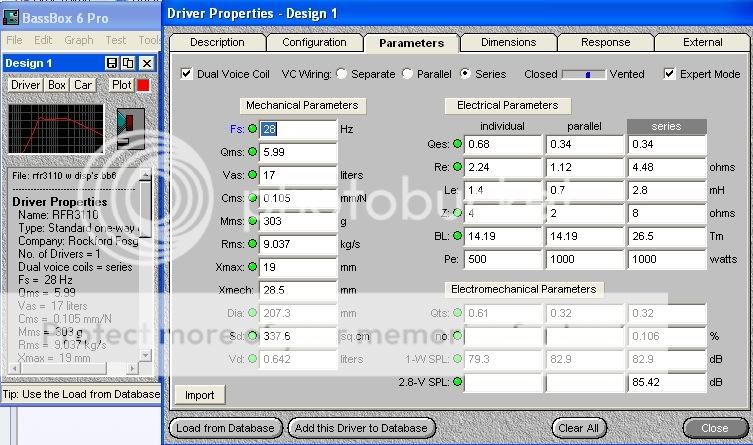Click the save icon in Design 1 titlebar
The image size is (753, 445).
point(111,63)
